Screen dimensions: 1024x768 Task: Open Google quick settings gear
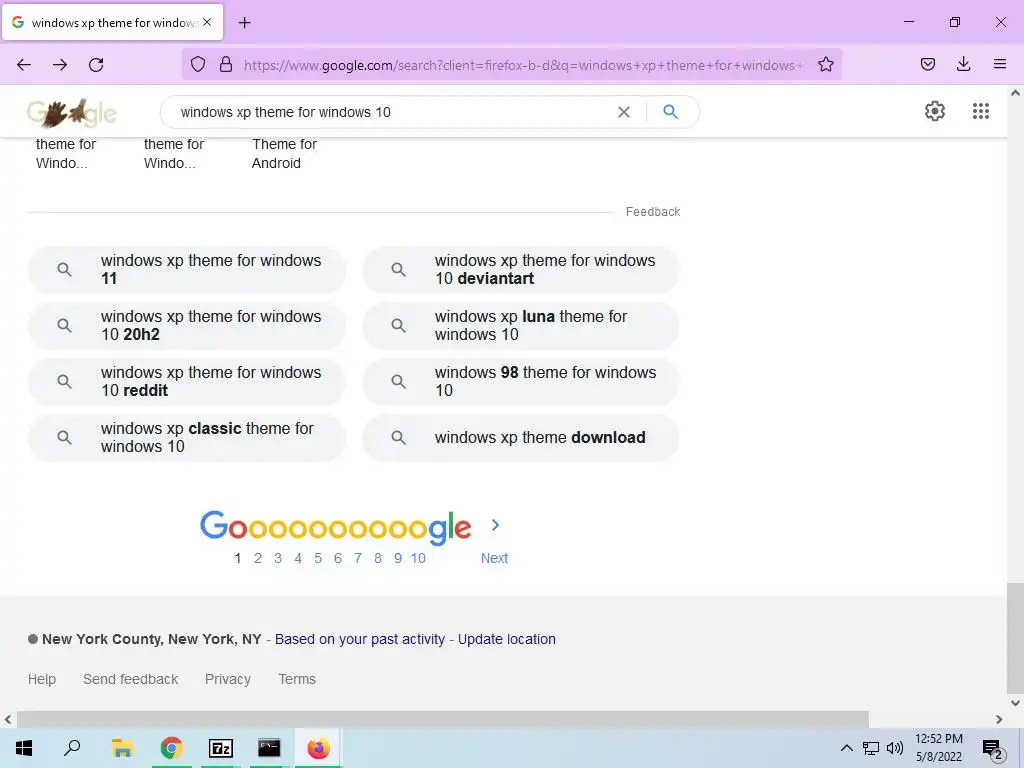935,111
